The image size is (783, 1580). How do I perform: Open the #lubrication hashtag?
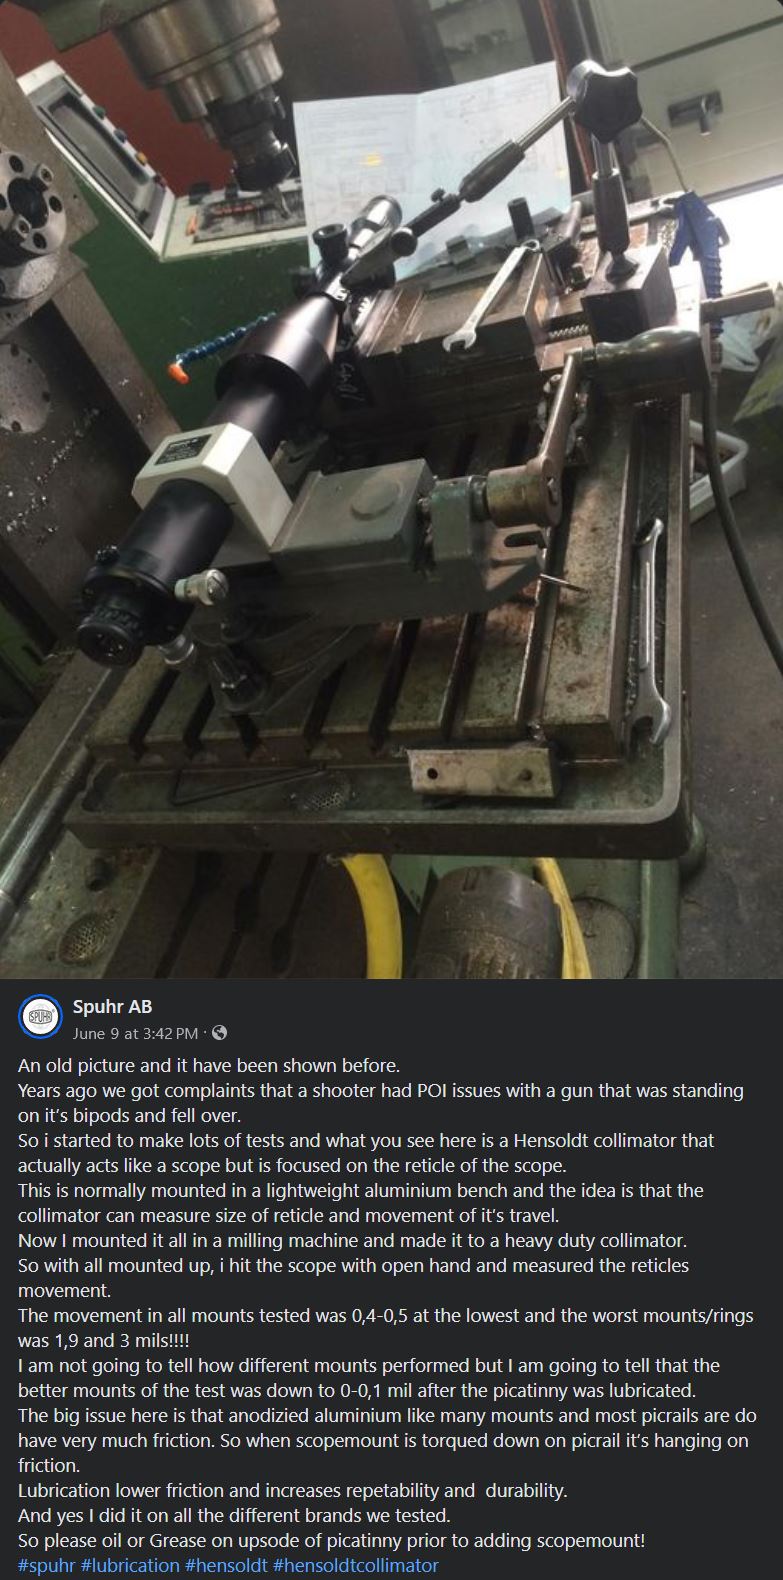[130, 1565]
